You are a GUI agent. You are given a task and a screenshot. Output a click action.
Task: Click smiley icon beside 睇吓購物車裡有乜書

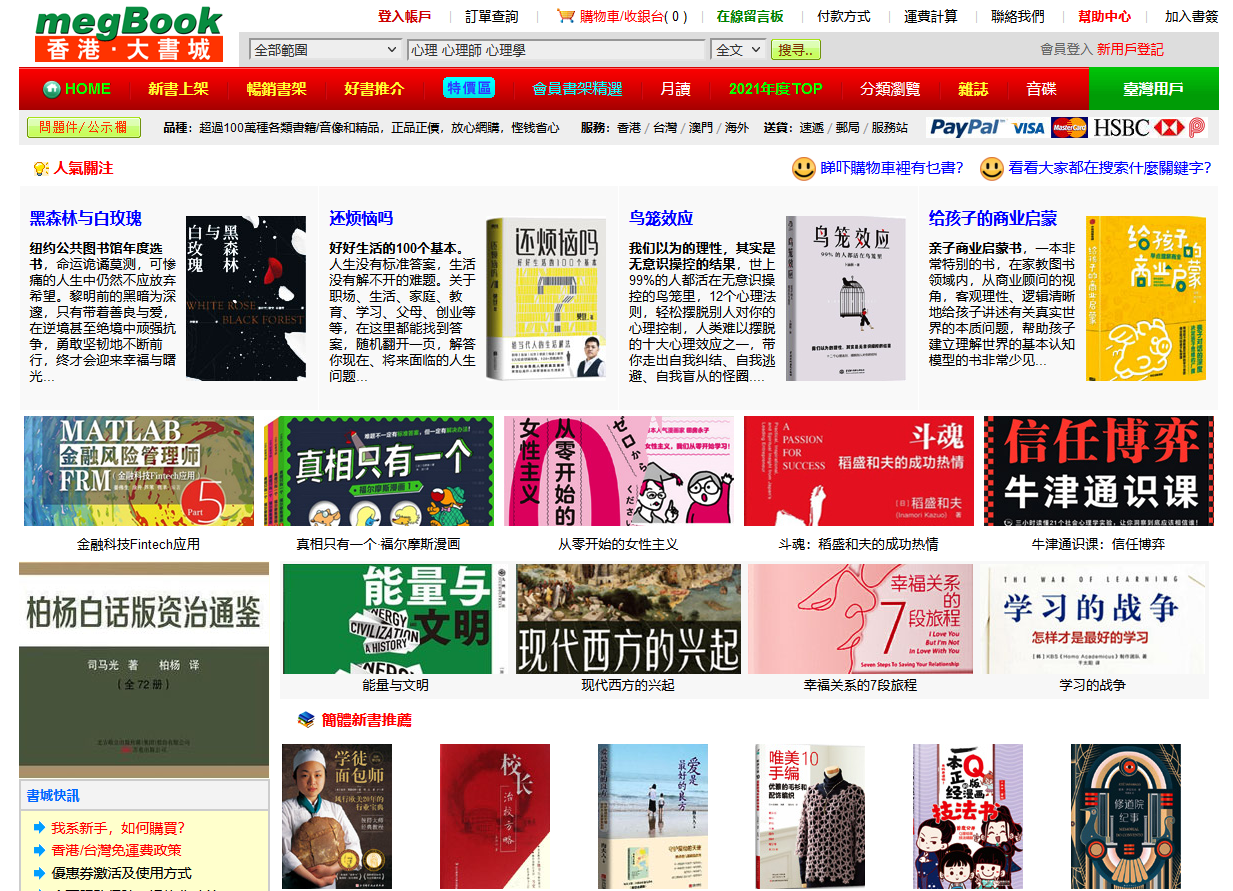tap(803, 169)
